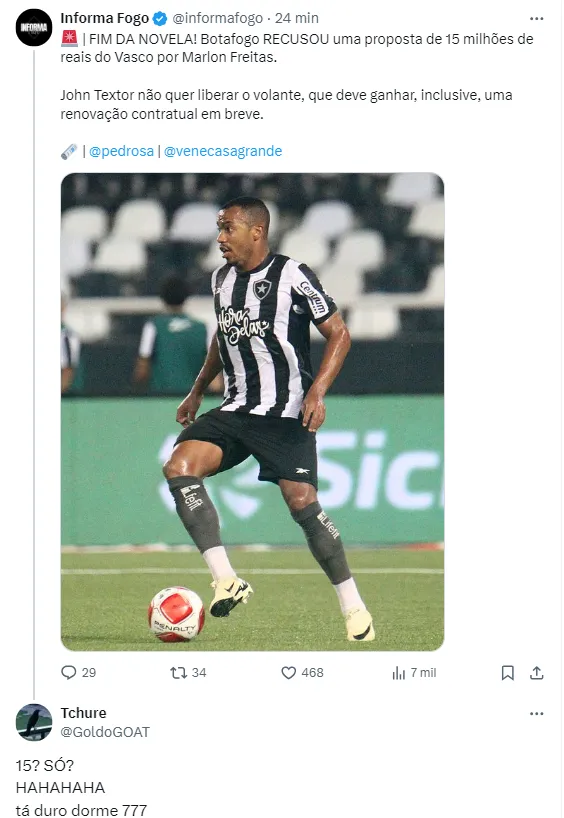Open the Informa Fogo profile avatar
The image size is (564, 818).
click(34, 28)
